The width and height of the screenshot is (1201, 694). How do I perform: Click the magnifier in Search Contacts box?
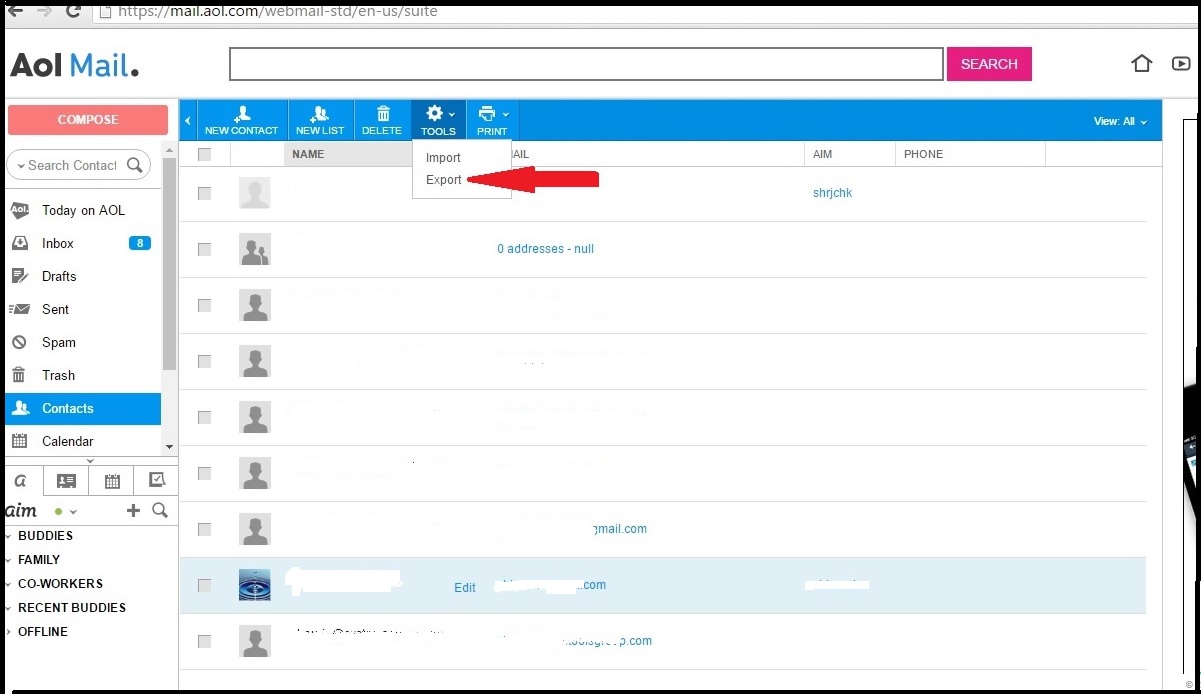click(135, 165)
